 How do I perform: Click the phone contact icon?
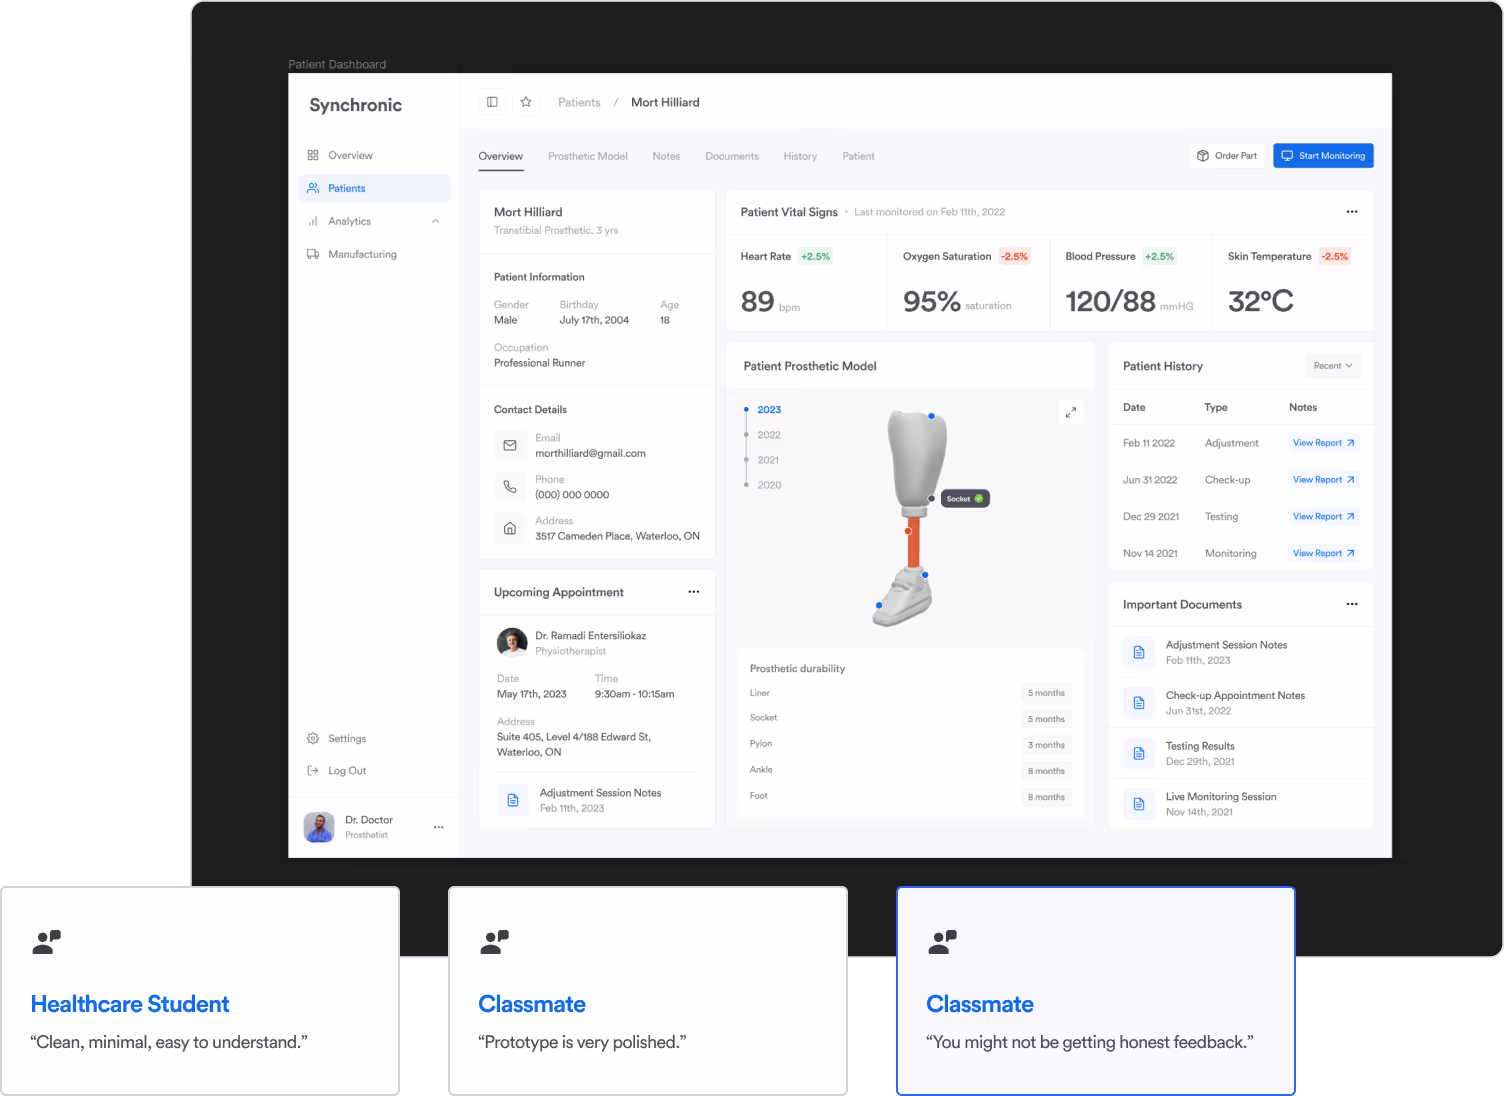[510, 487]
